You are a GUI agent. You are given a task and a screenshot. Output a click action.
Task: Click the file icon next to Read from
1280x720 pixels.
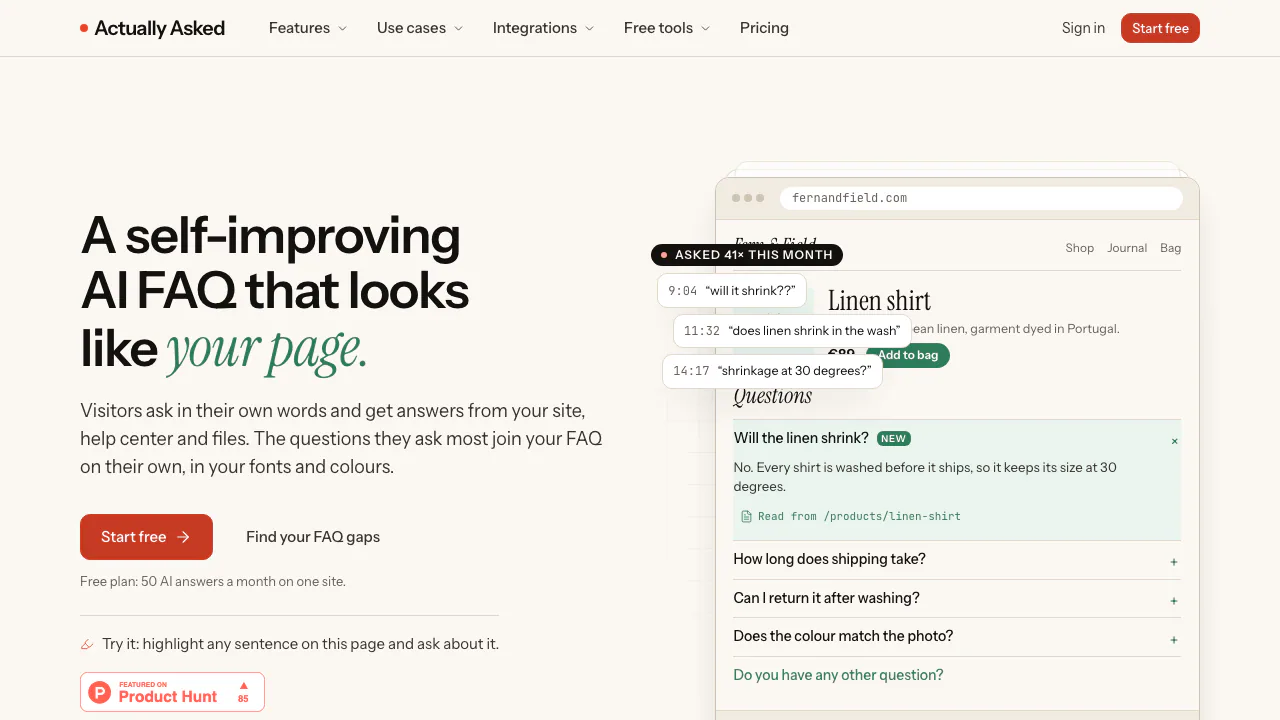[746, 517]
